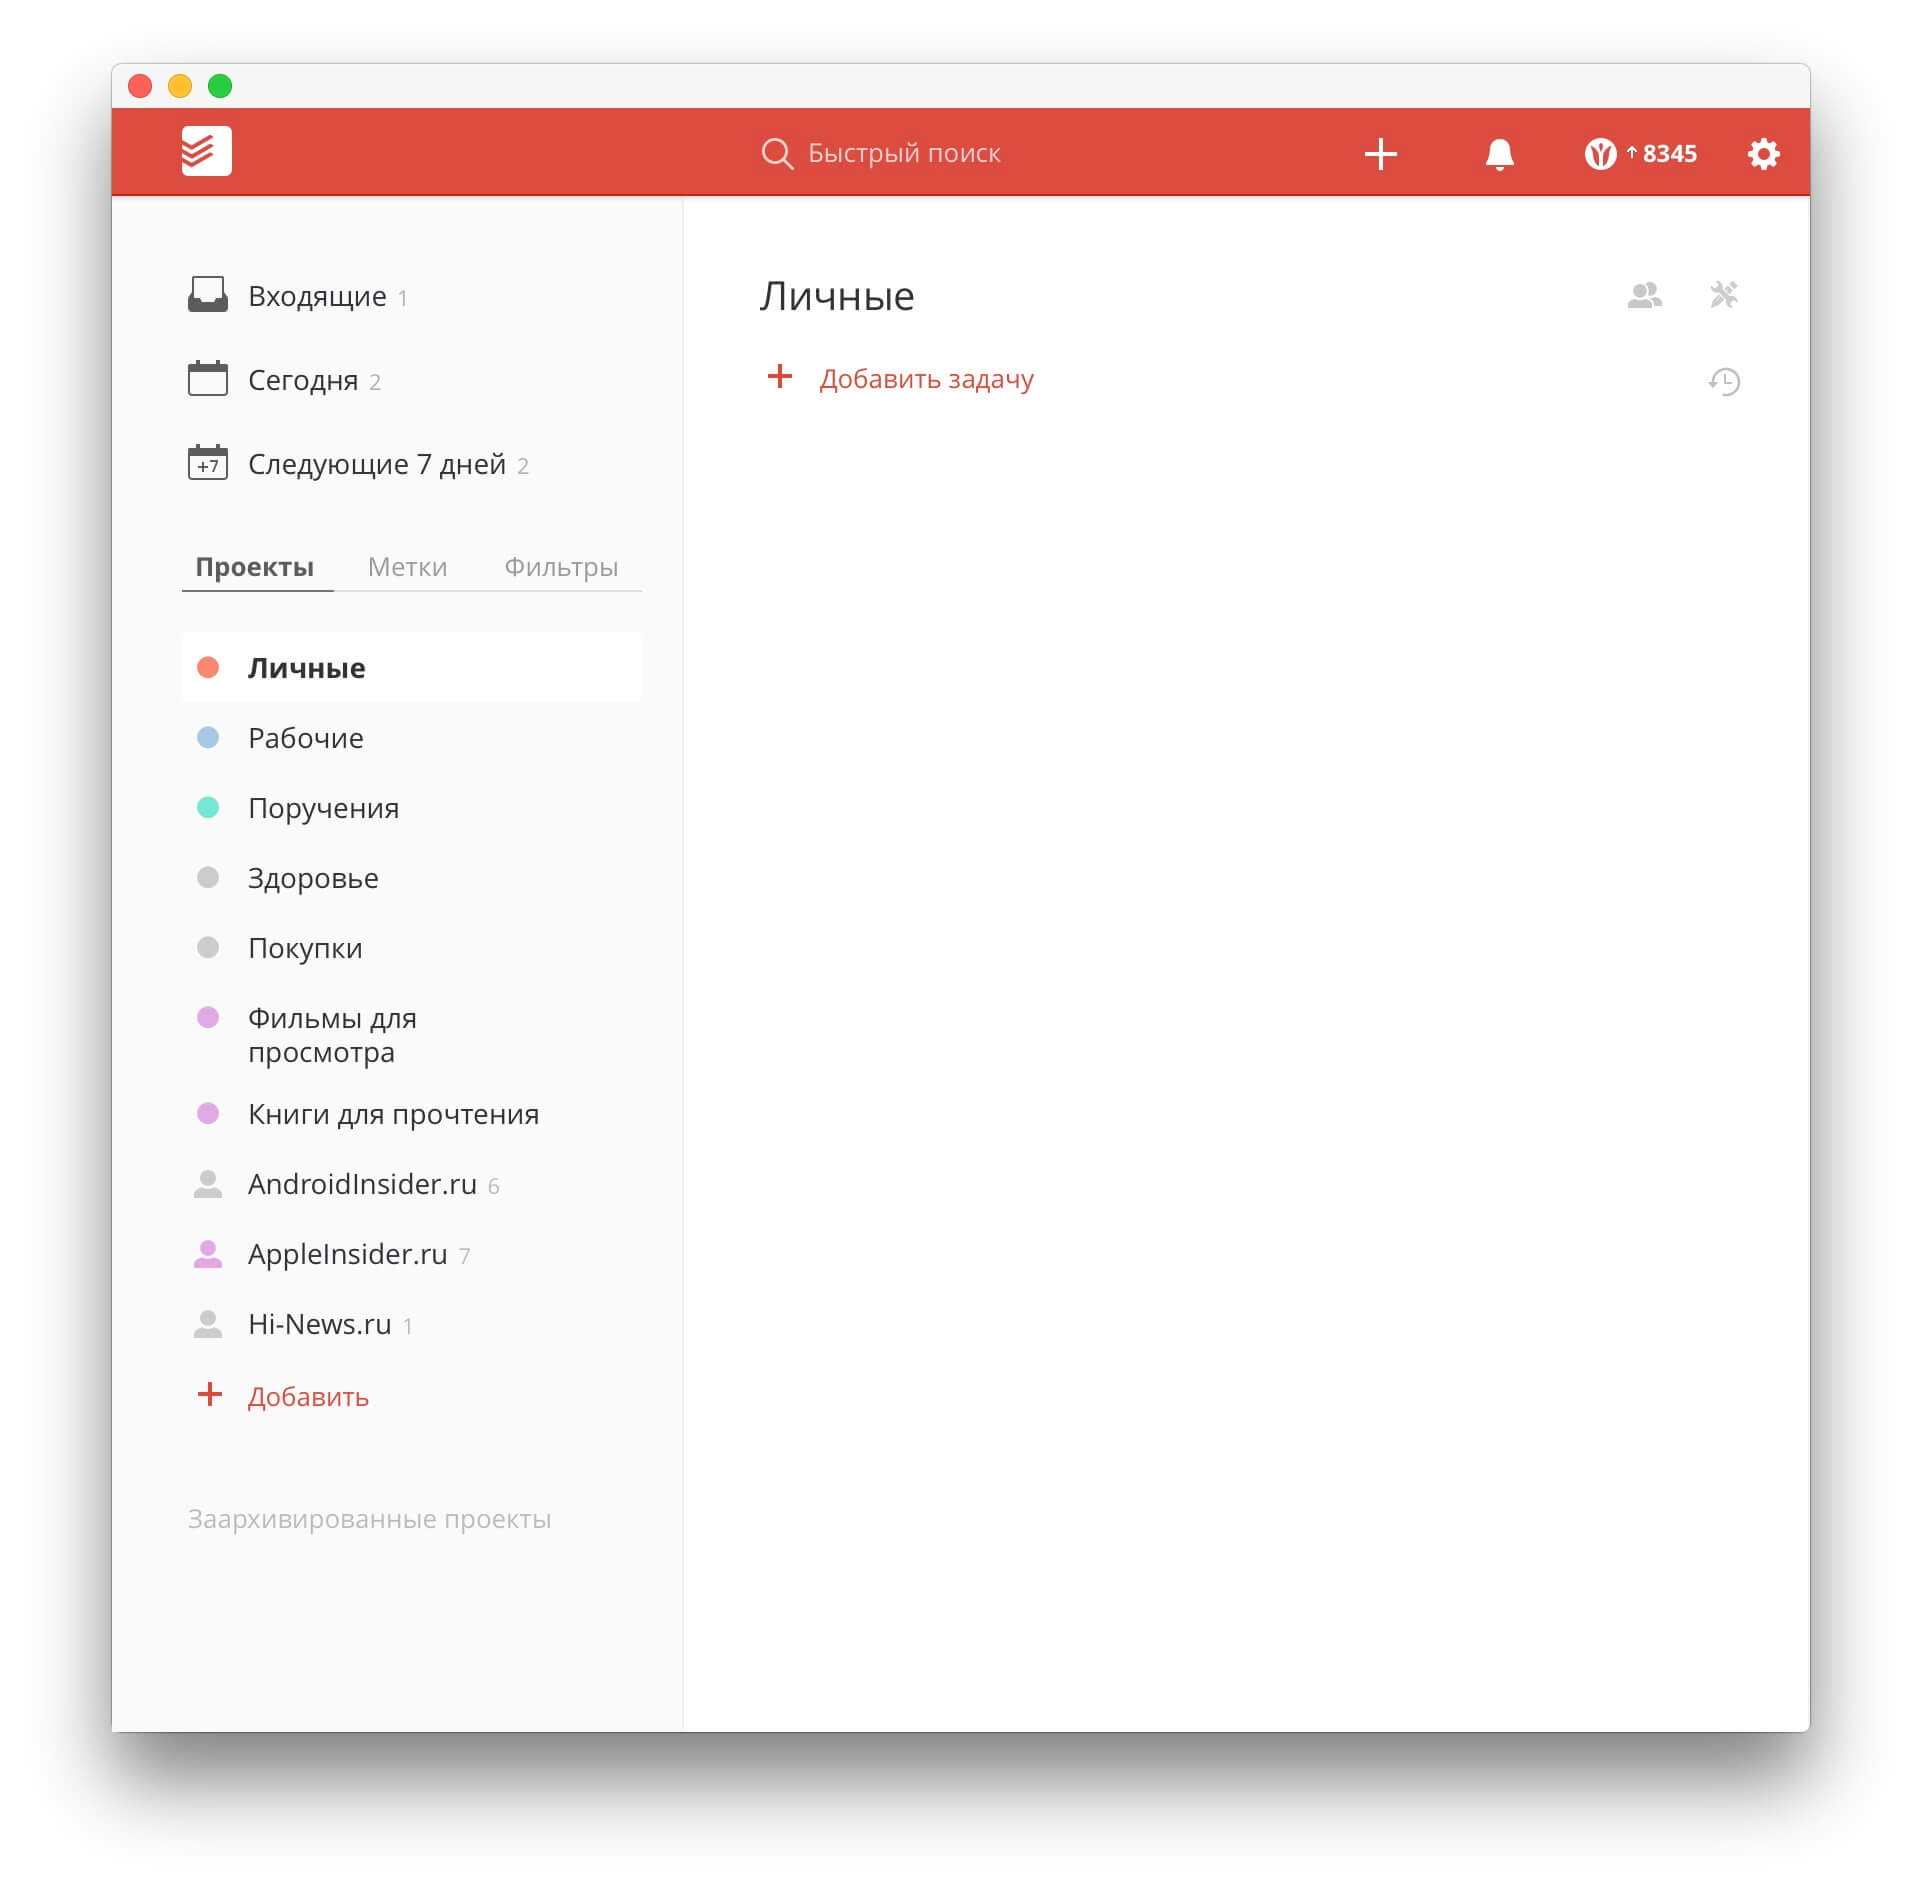
Task: Click the purple dot beside Книги для прочтения
Action: pos(207,1113)
